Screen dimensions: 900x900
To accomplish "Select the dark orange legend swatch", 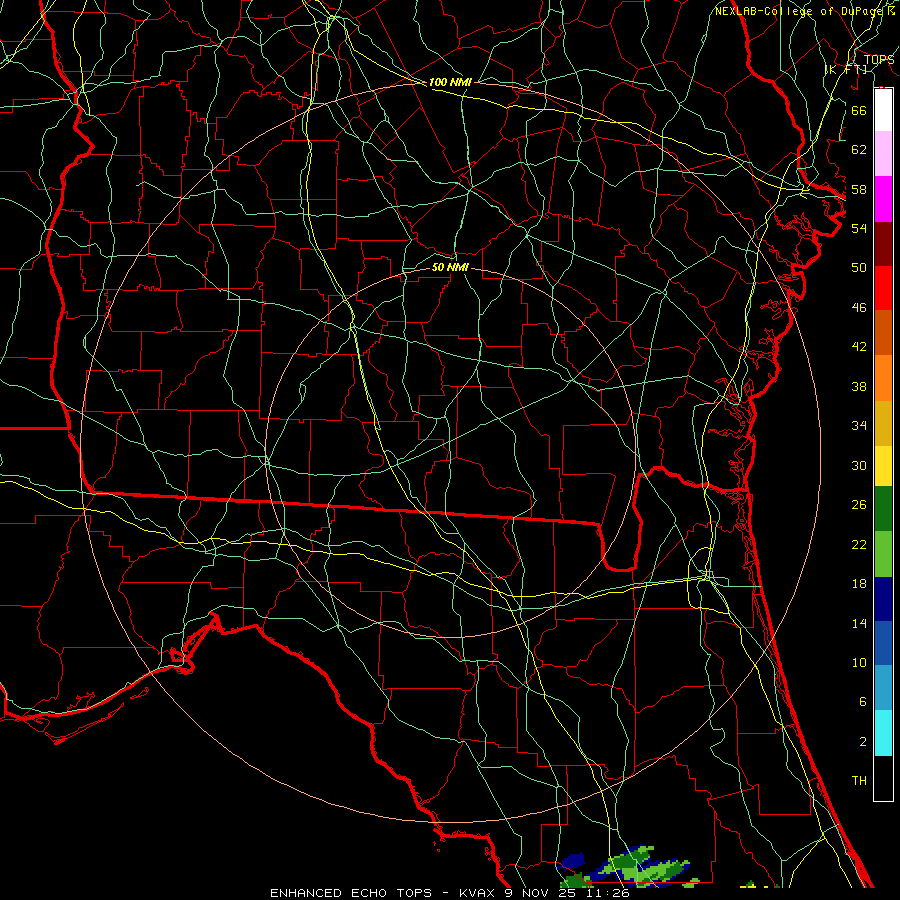I will [x=883, y=332].
